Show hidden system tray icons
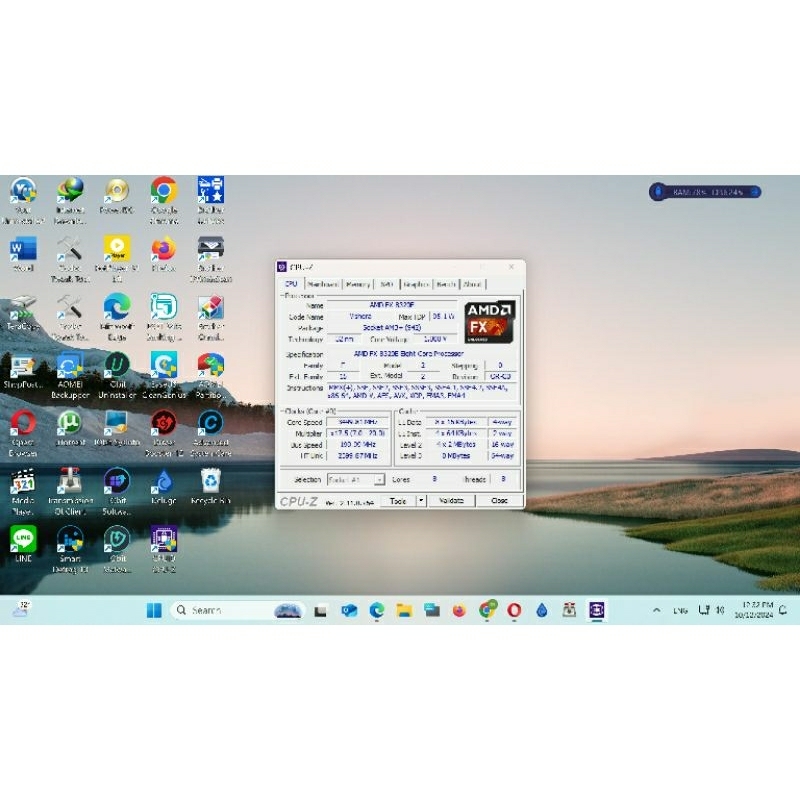Image resolution: width=800 pixels, height=800 pixels. pyautogui.click(x=657, y=610)
